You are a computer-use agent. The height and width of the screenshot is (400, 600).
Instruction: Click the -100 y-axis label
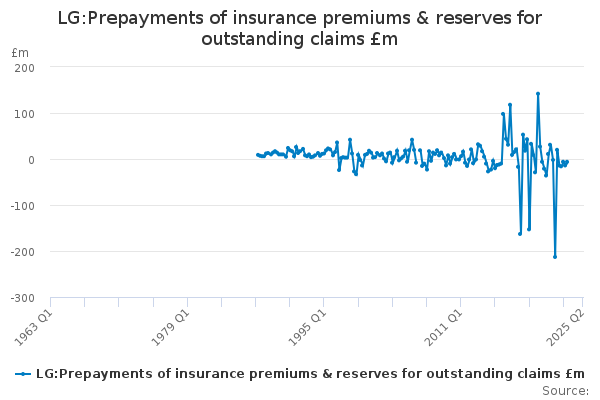click(x=22, y=206)
